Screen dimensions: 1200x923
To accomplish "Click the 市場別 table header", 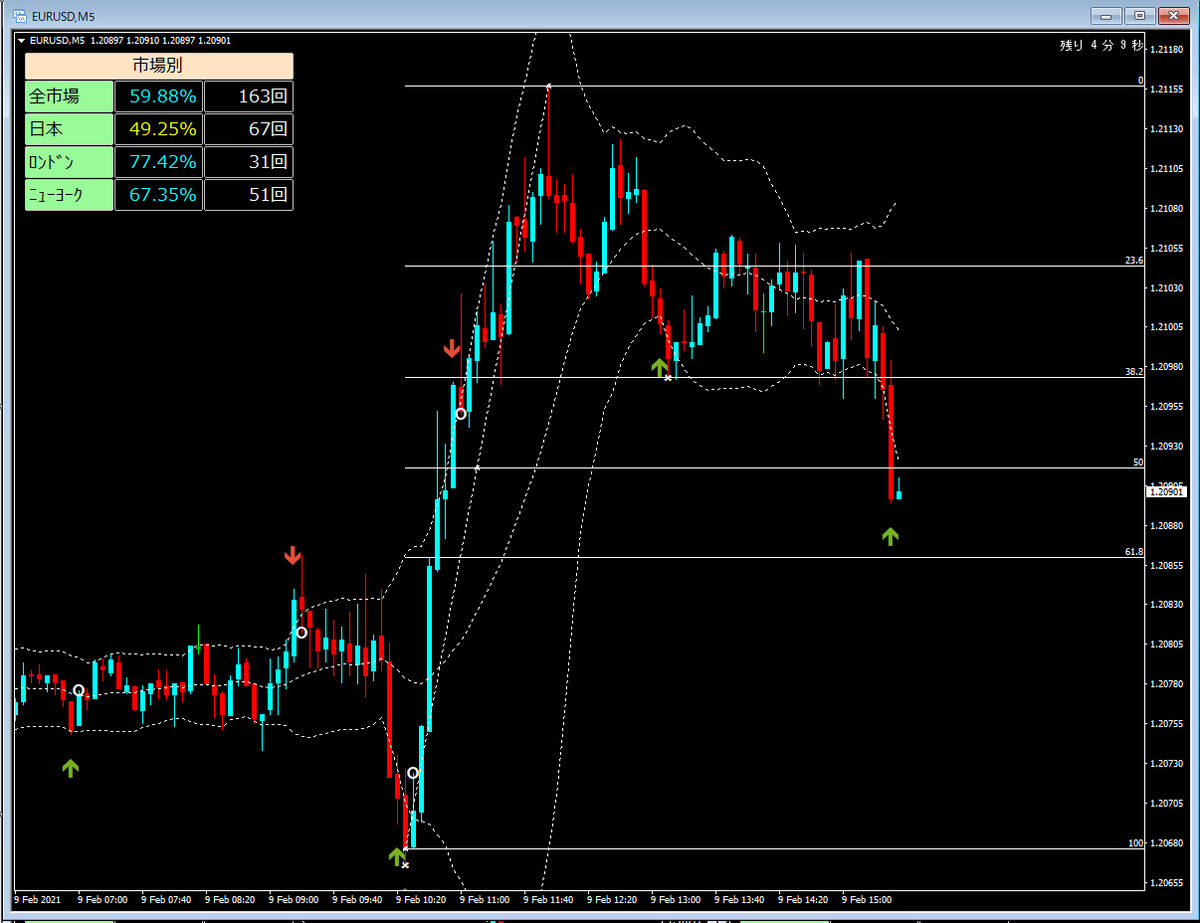I will (159, 66).
